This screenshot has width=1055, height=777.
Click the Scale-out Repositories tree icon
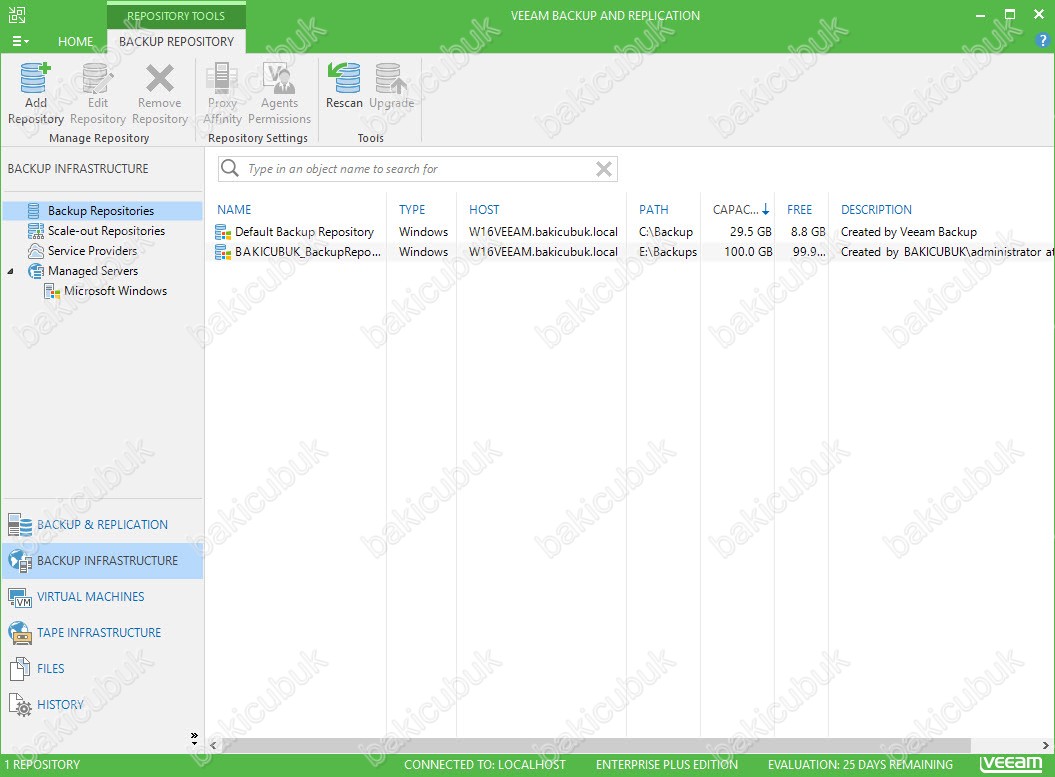(36, 231)
